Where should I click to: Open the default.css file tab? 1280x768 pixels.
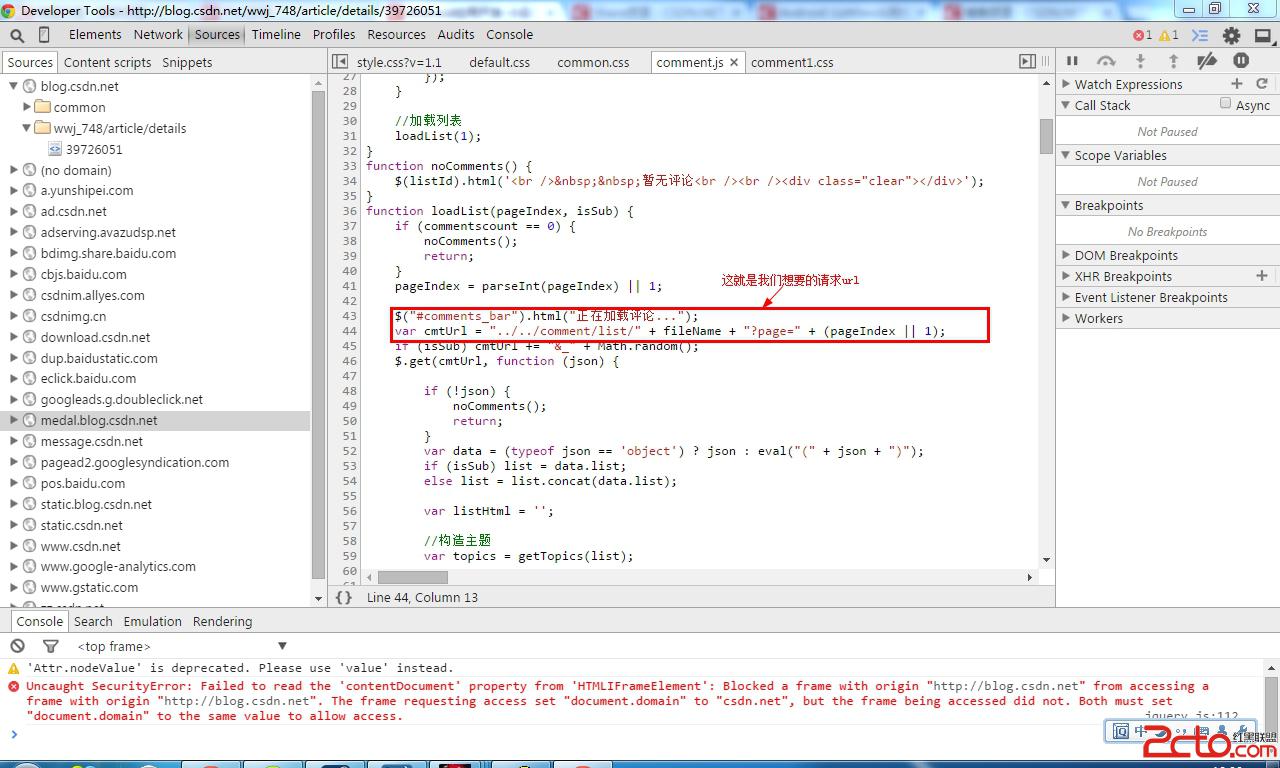click(499, 62)
